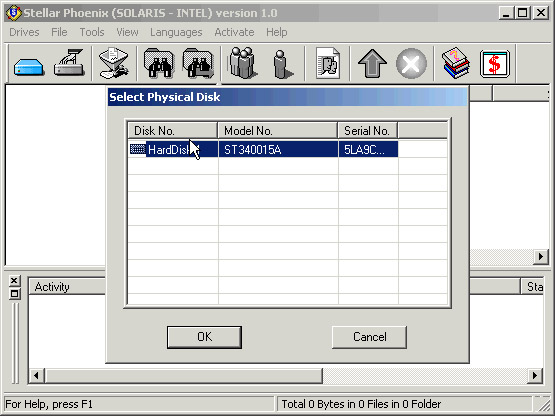The width and height of the screenshot is (555, 416).
Task: Click the small X on activity panel
Action: [x=14, y=281]
